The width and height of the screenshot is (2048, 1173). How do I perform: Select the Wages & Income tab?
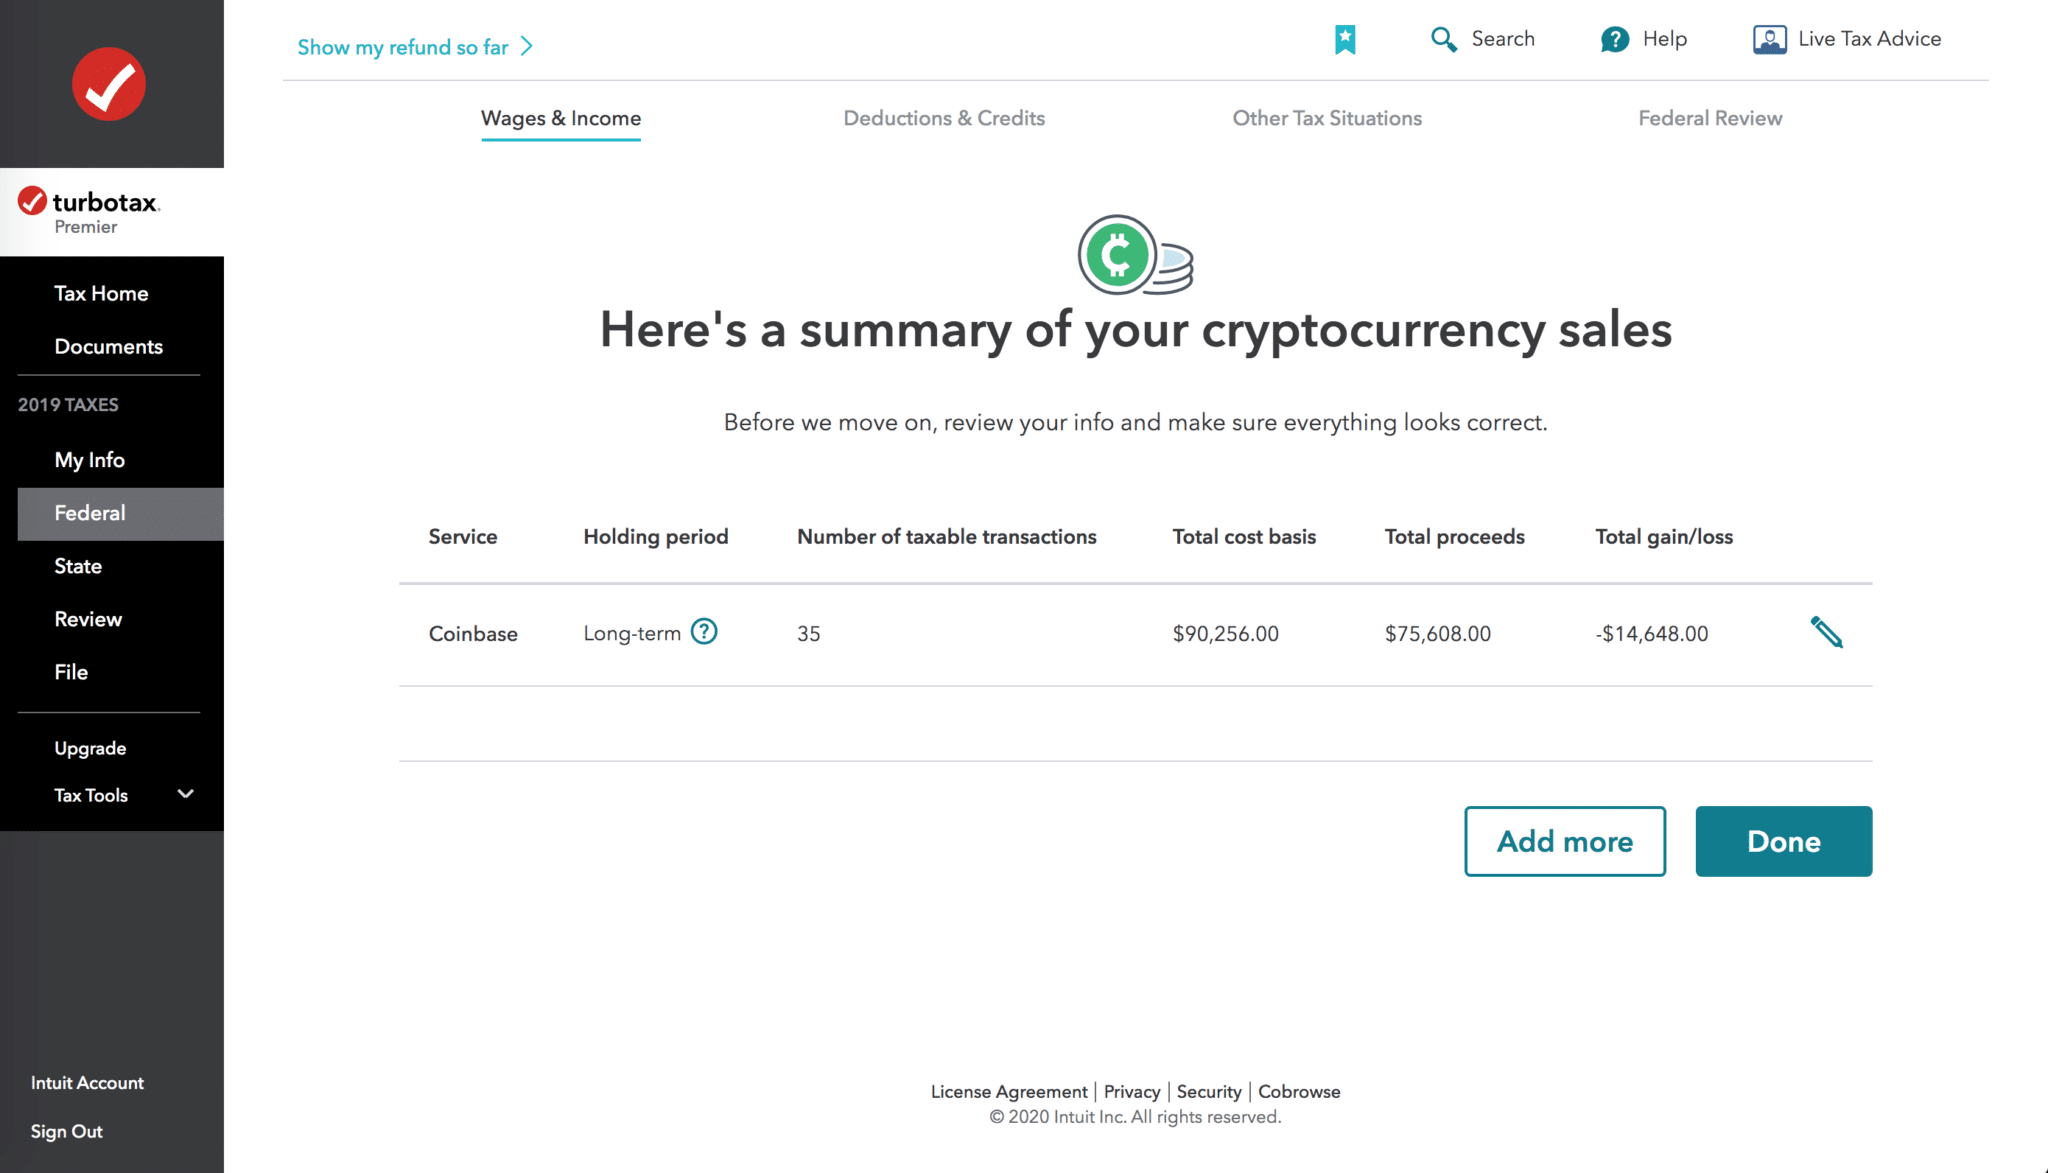point(558,118)
